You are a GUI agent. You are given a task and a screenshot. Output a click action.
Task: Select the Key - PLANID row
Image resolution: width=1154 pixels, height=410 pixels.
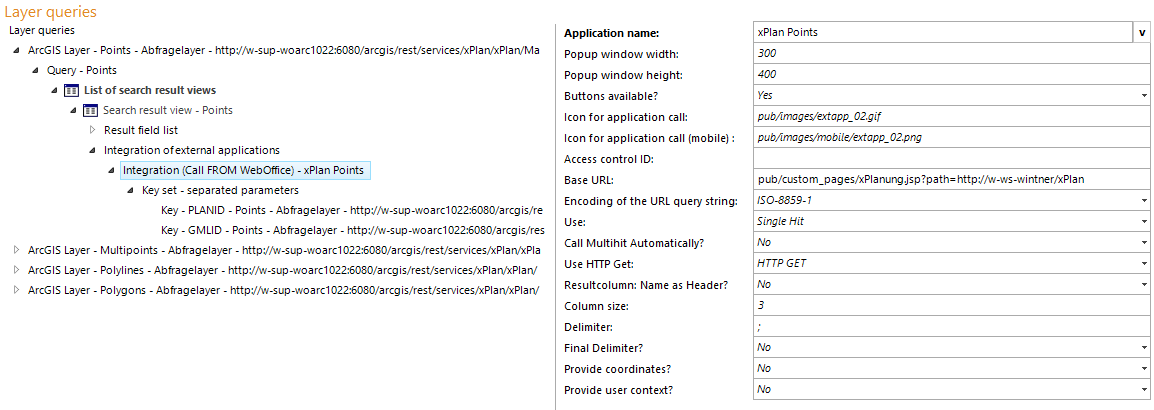tap(351, 210)
